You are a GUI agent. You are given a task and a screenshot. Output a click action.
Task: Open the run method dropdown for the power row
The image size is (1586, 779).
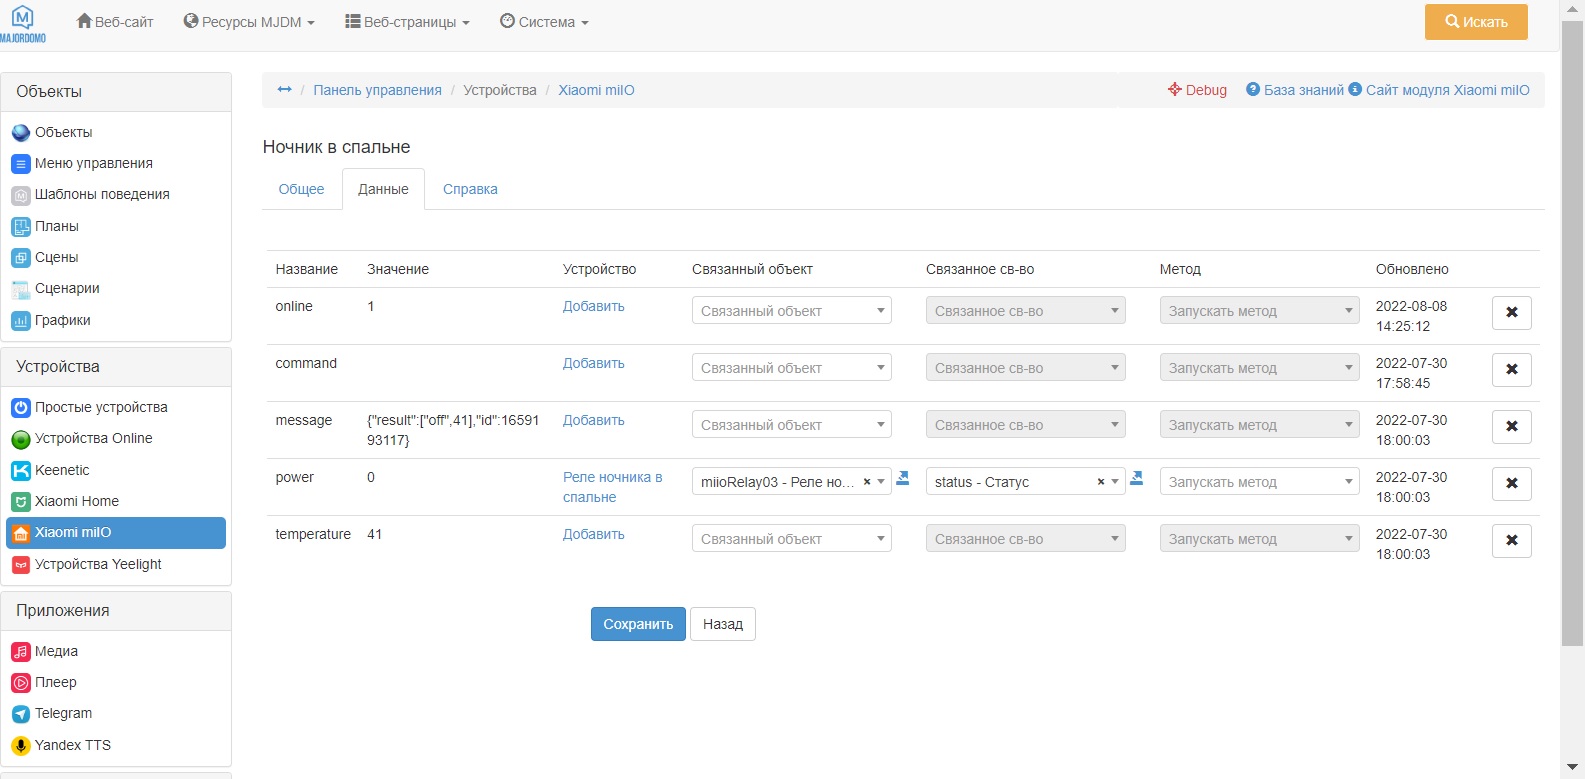[x=1259, y=482]
